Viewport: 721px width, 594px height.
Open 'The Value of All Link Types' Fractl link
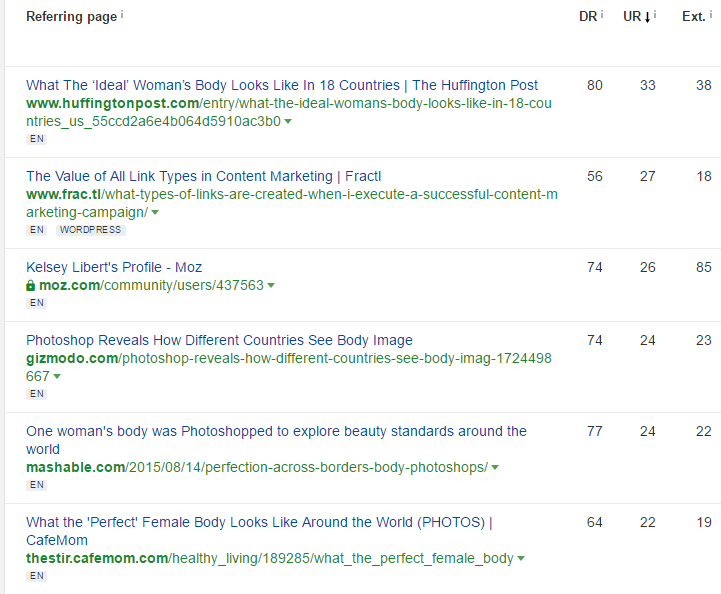(x=204, y=176)
